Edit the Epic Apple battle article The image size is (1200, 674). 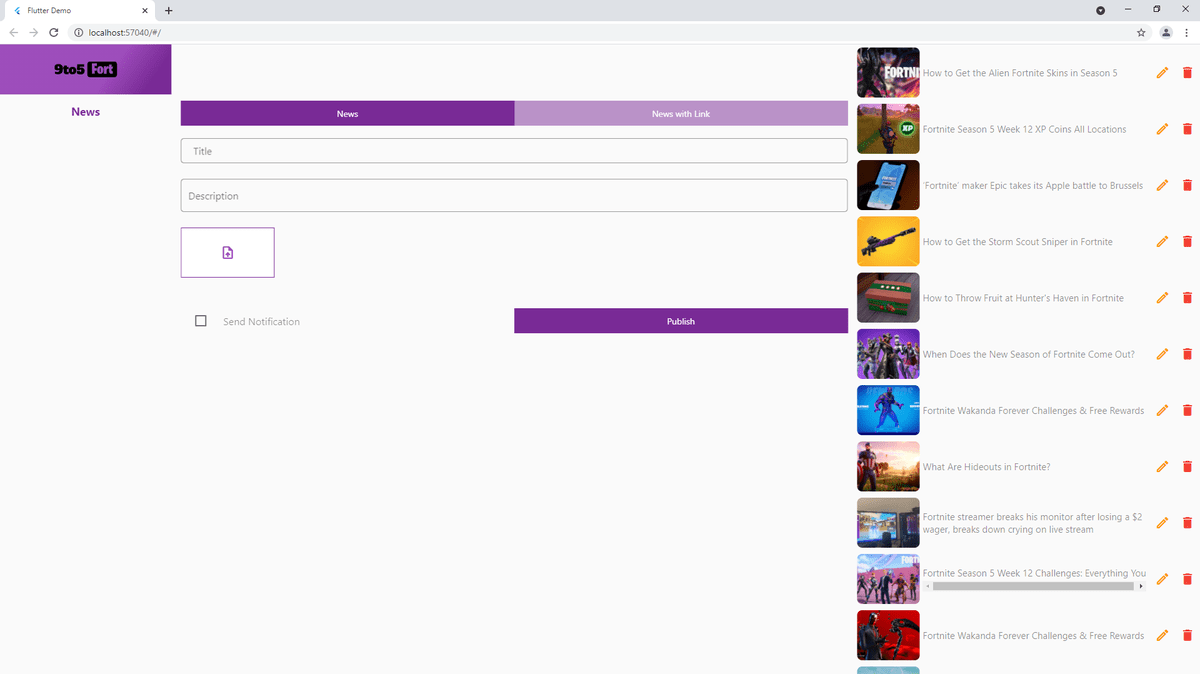[1162, 185]
